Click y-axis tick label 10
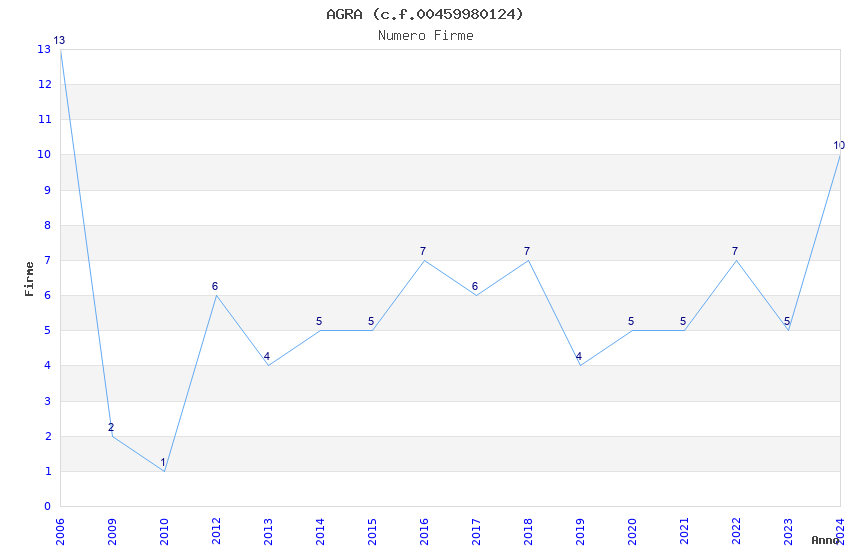This screenshot has height=550, width=850. point(44,154)
